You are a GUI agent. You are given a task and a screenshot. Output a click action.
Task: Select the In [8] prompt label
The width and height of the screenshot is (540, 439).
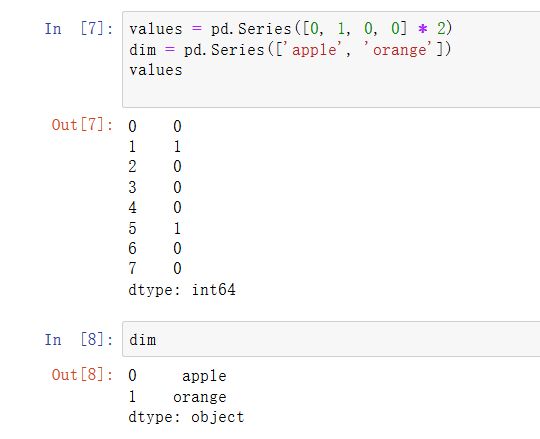(x=79, y=340)
